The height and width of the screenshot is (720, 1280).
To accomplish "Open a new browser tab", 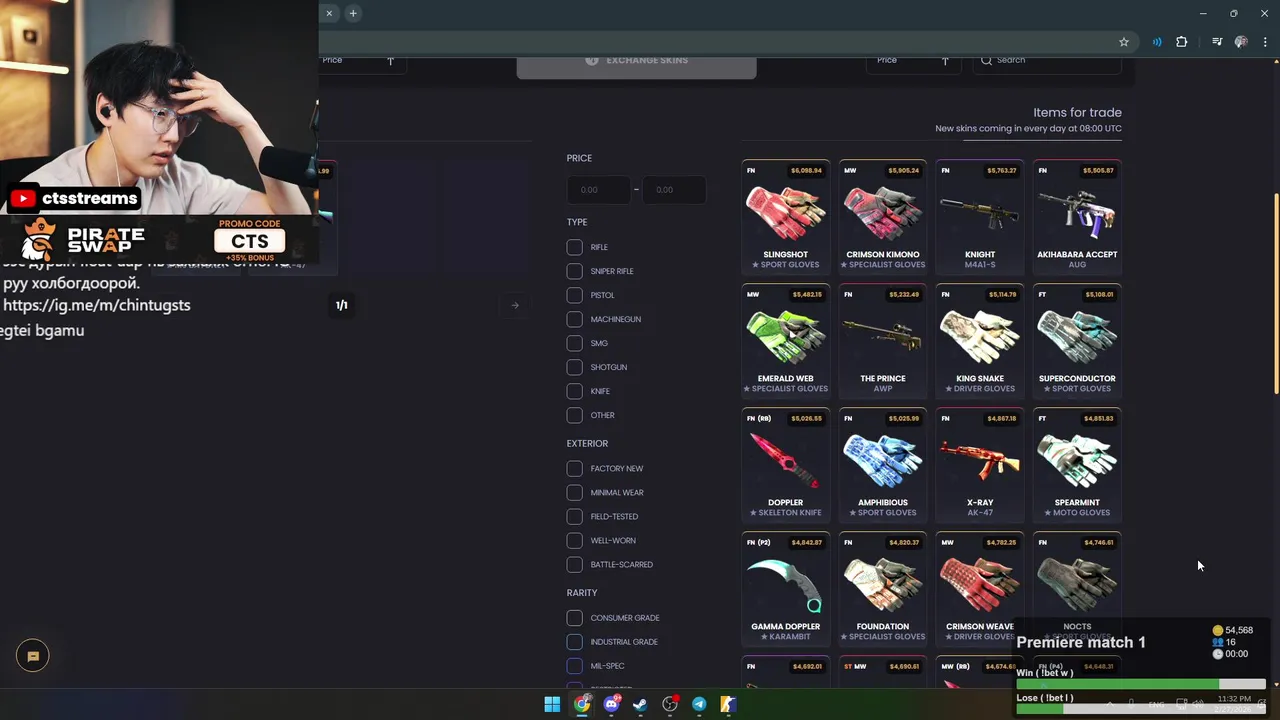I will pos(353,13).
